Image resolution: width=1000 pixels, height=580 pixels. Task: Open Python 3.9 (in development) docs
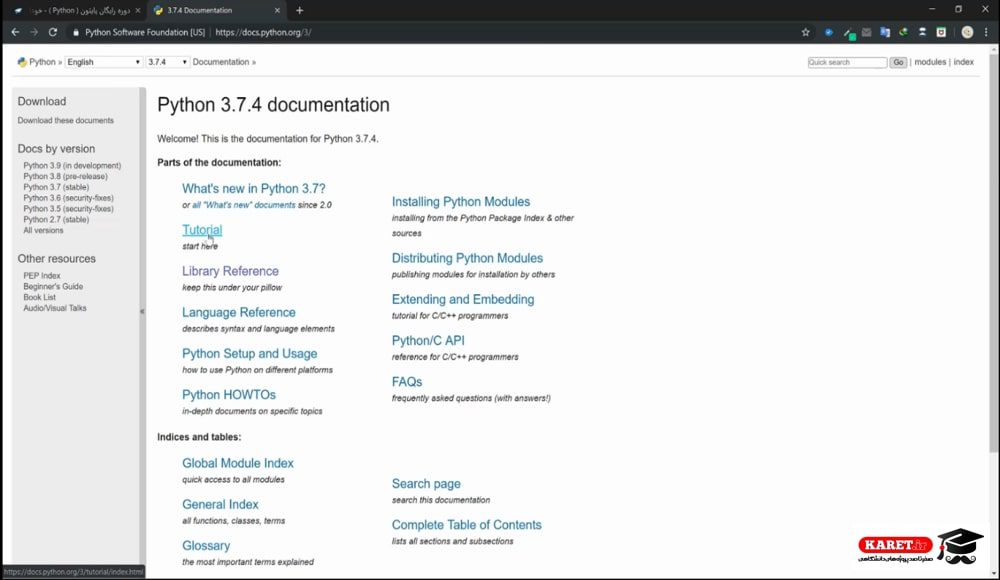(72, 165)
